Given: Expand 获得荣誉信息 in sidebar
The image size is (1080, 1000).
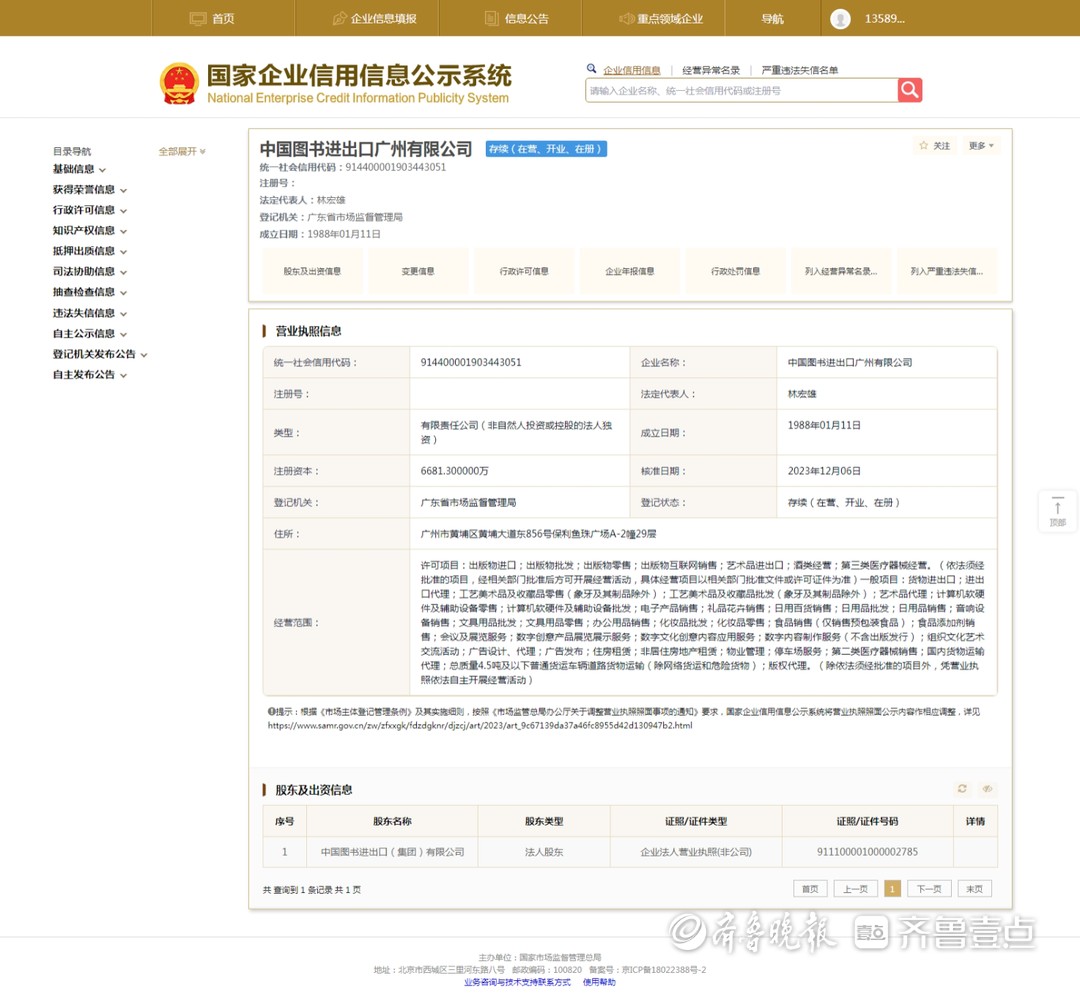Looking at the screenshot, I should click(x=90, y=189).
